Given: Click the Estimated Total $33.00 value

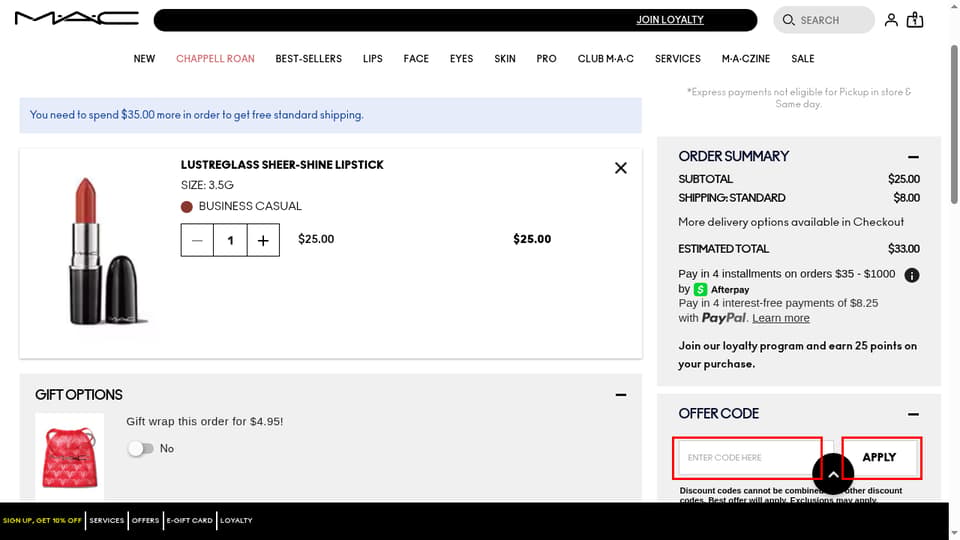Looking at the screenshot, I should (x=904, y=249).
